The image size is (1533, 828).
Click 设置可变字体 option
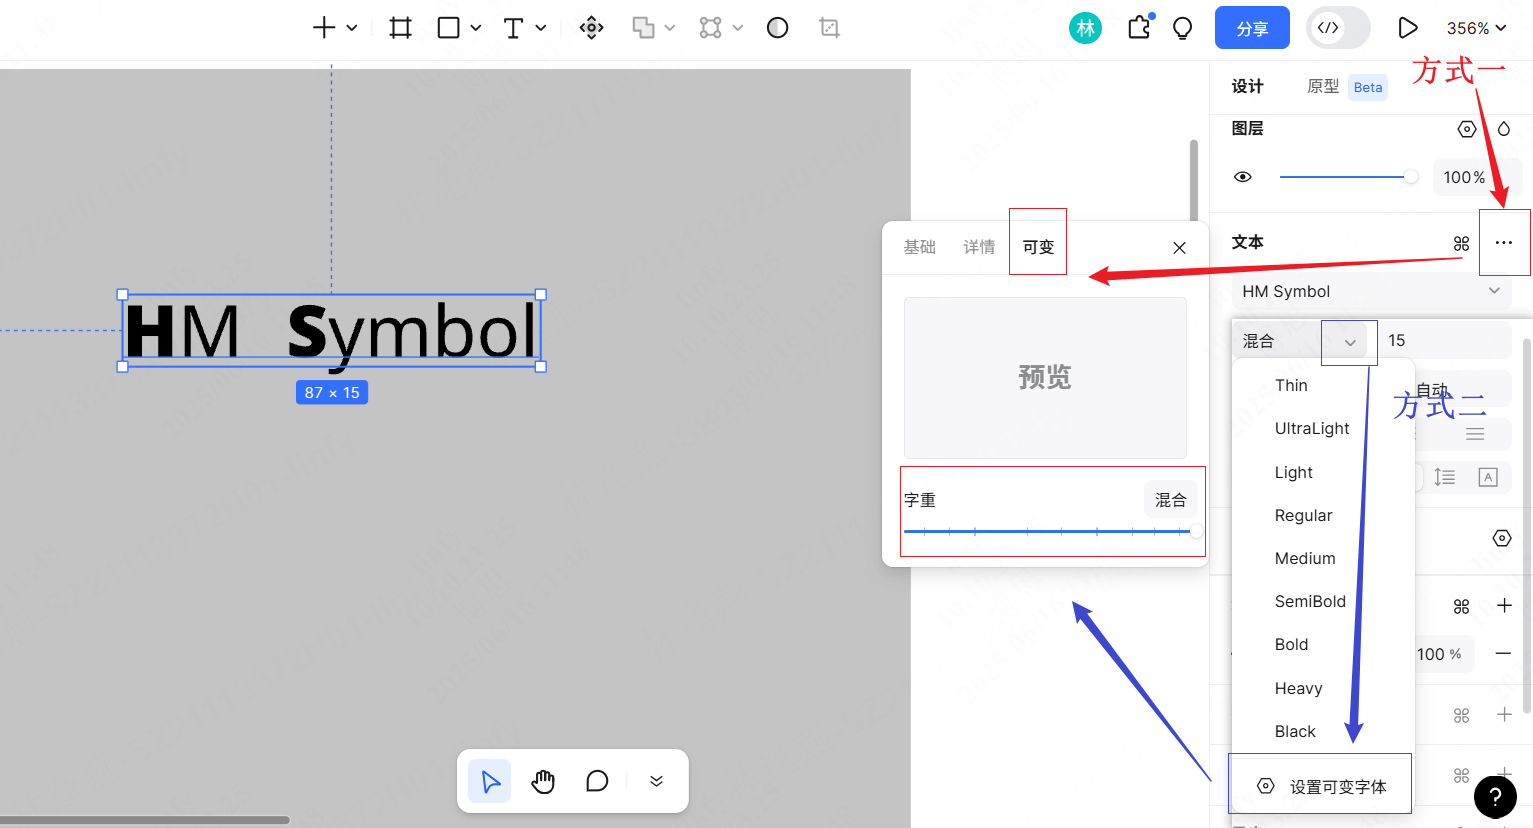click(1337, 787)
